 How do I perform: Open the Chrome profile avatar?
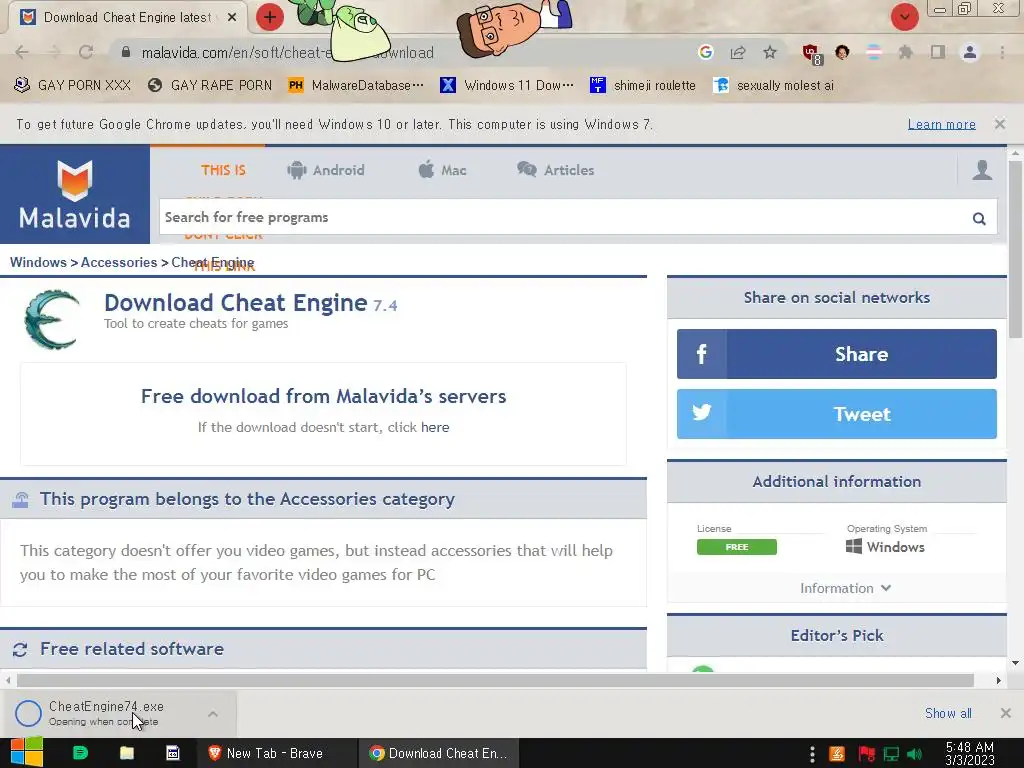point(970,52)
